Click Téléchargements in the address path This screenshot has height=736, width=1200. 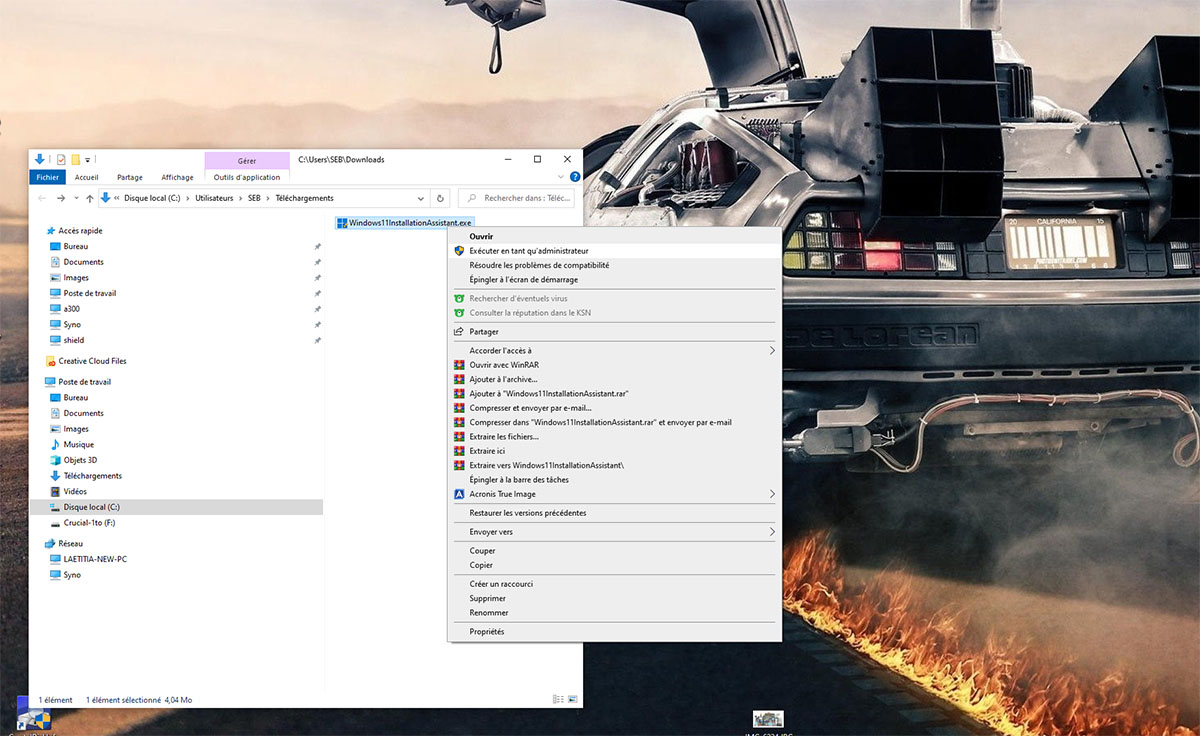click(x=304, y=198)
